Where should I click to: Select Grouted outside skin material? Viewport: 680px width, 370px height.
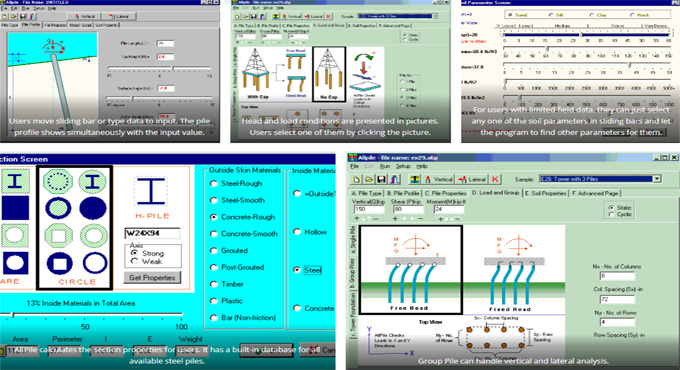pos(229,251)
